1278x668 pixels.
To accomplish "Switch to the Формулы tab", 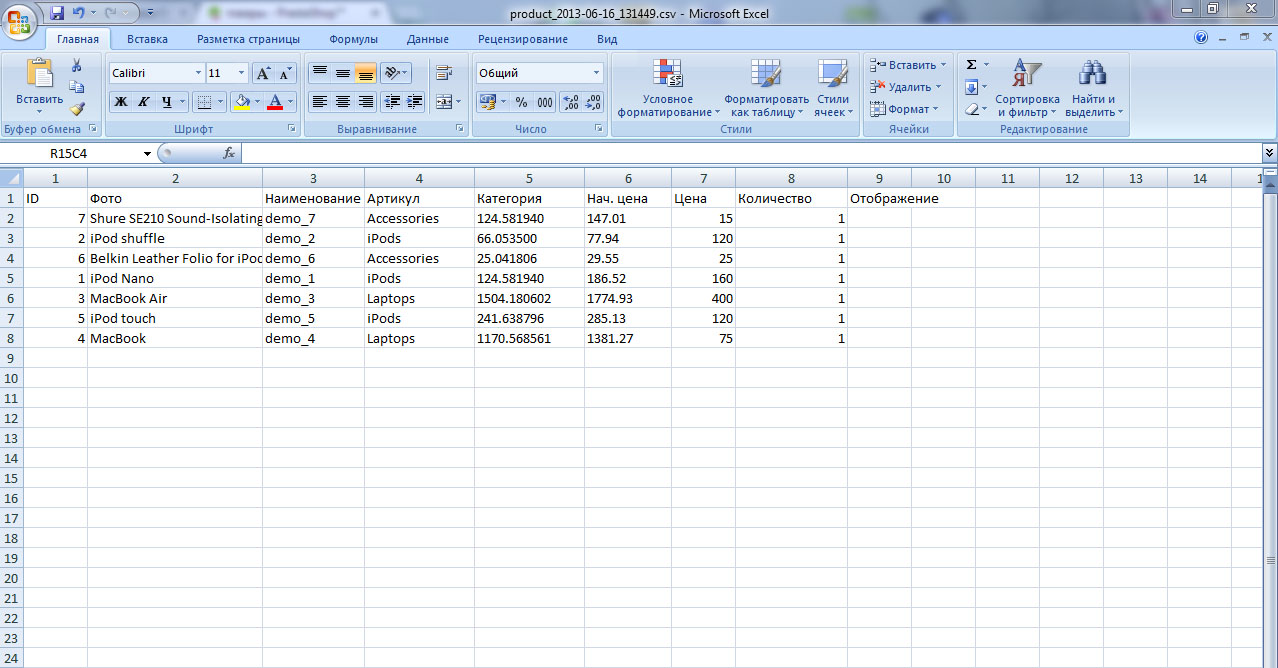I will coord(353,39).
